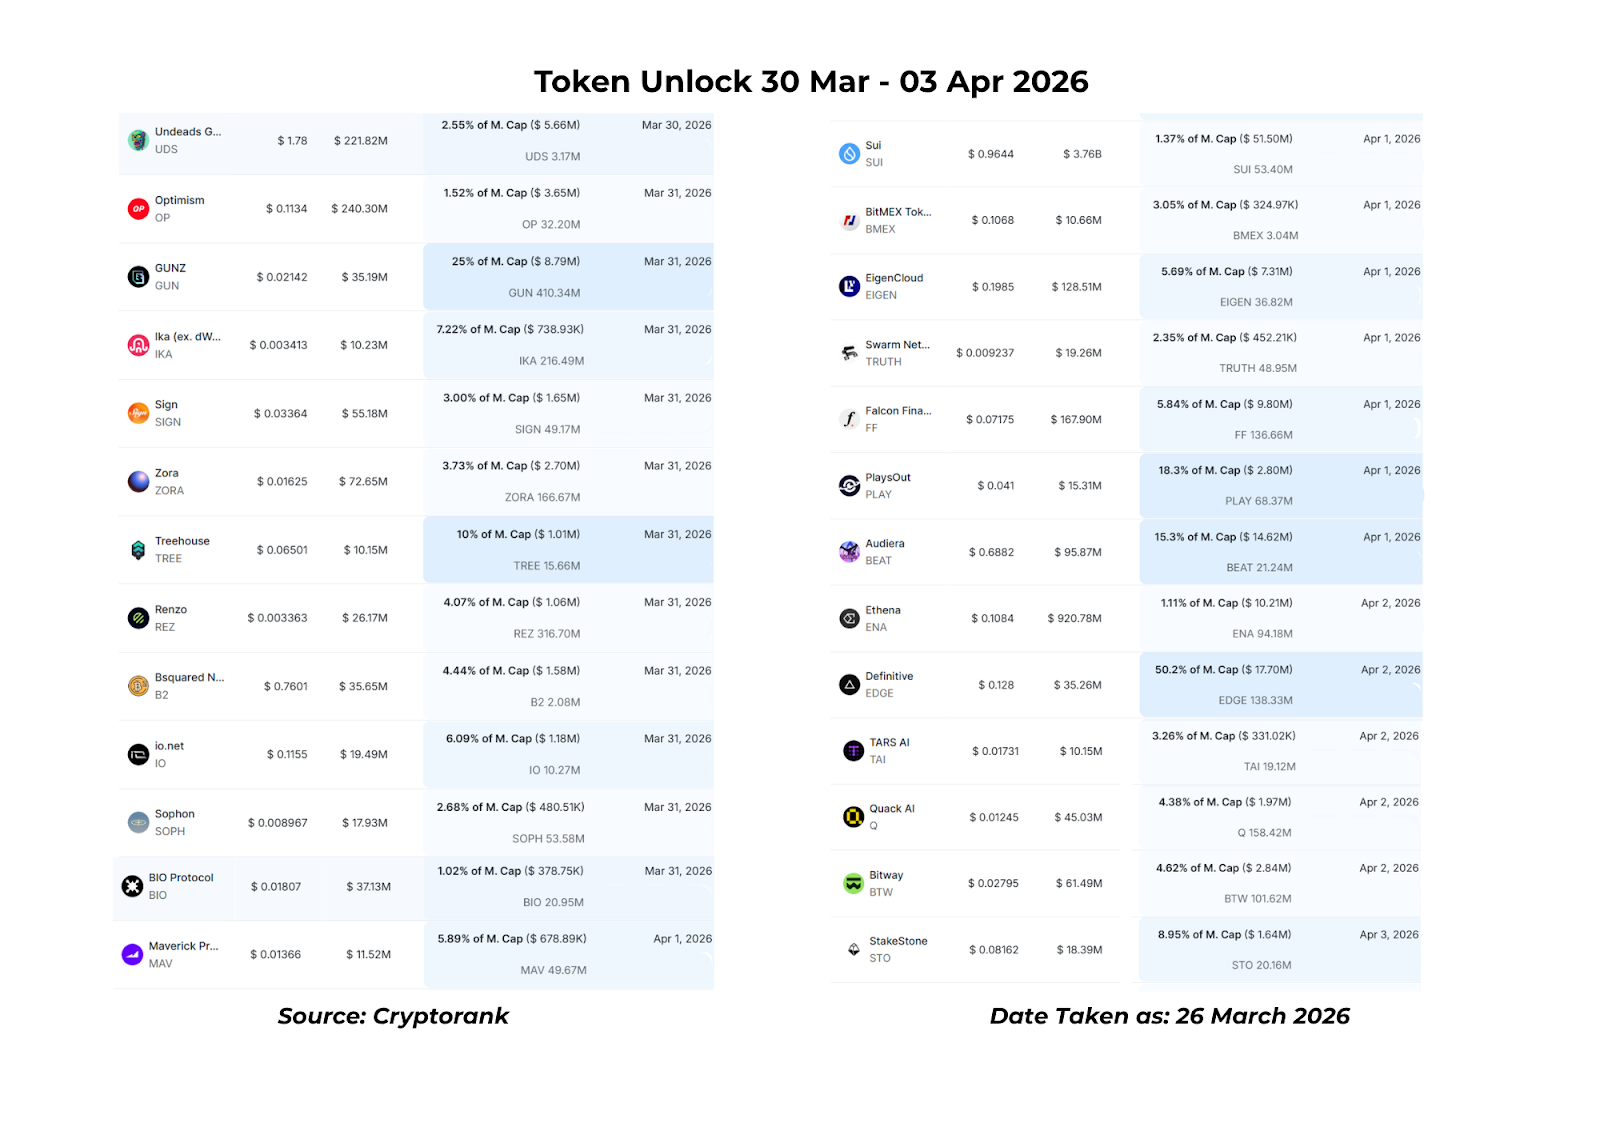Click the Optimism OP token icon
Screen dimensions: 1600x1131
pyautogui.click(x=138, y=209)
